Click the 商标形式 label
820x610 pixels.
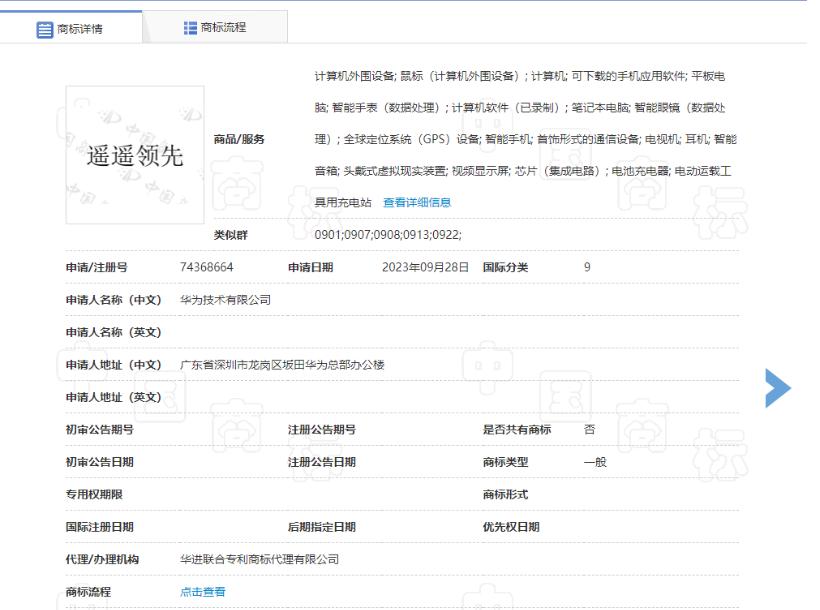[505, 494]
